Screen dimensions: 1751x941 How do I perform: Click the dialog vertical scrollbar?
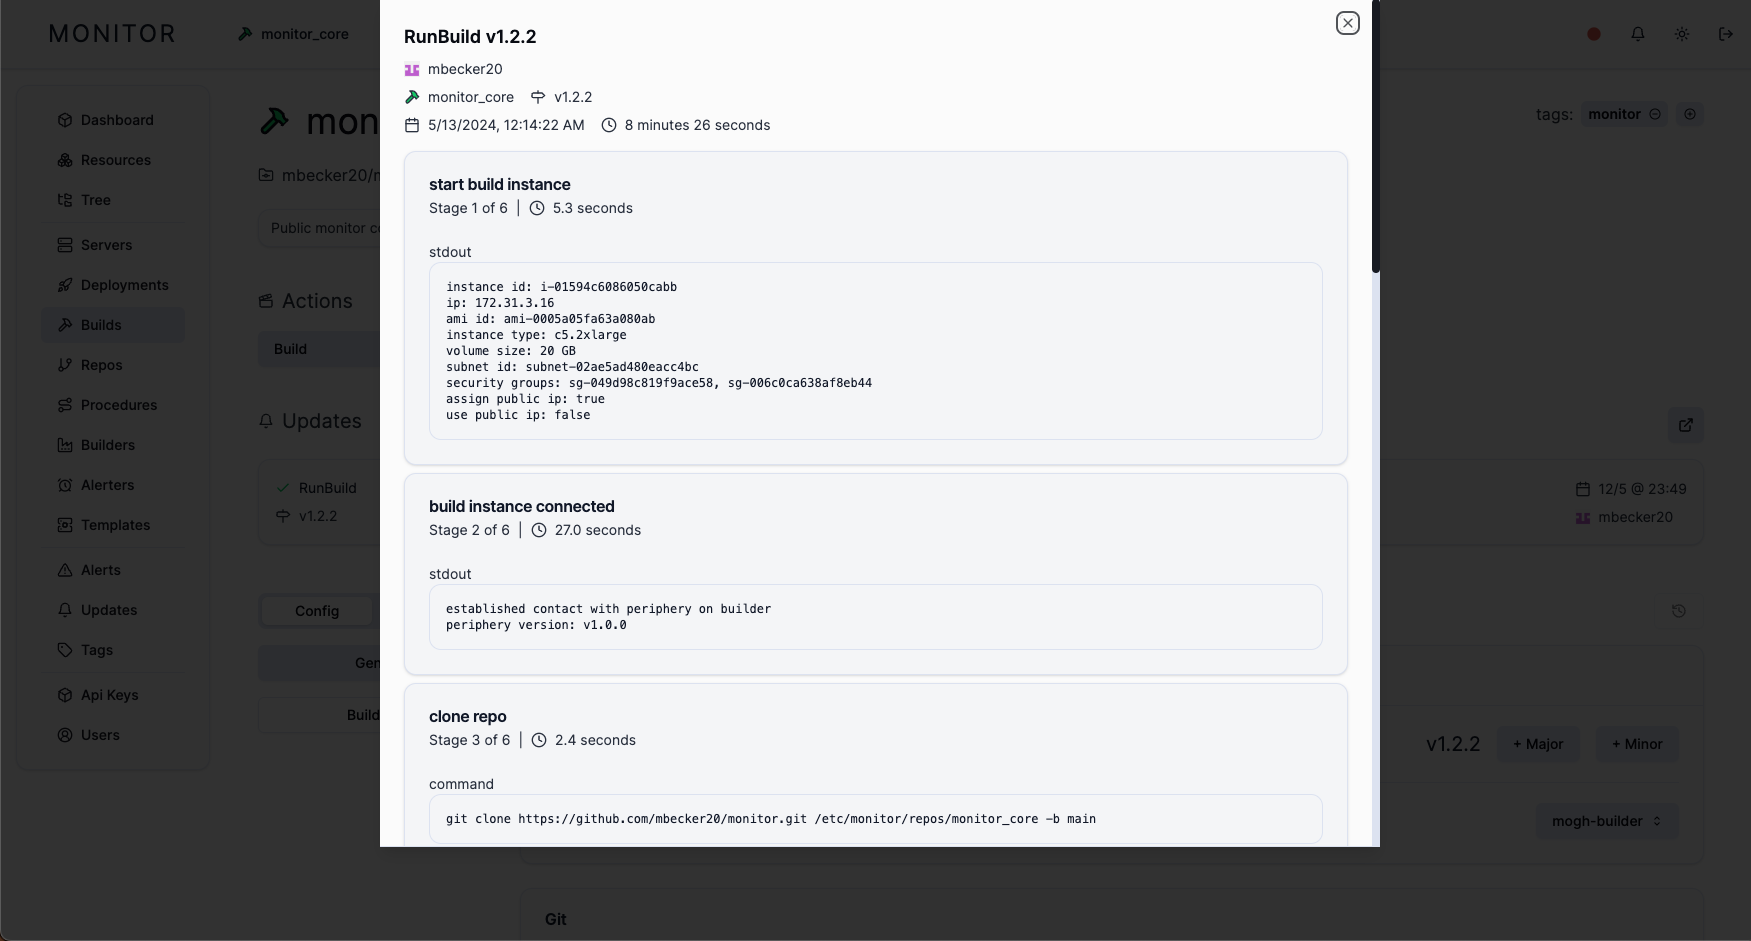[1376, 136]
